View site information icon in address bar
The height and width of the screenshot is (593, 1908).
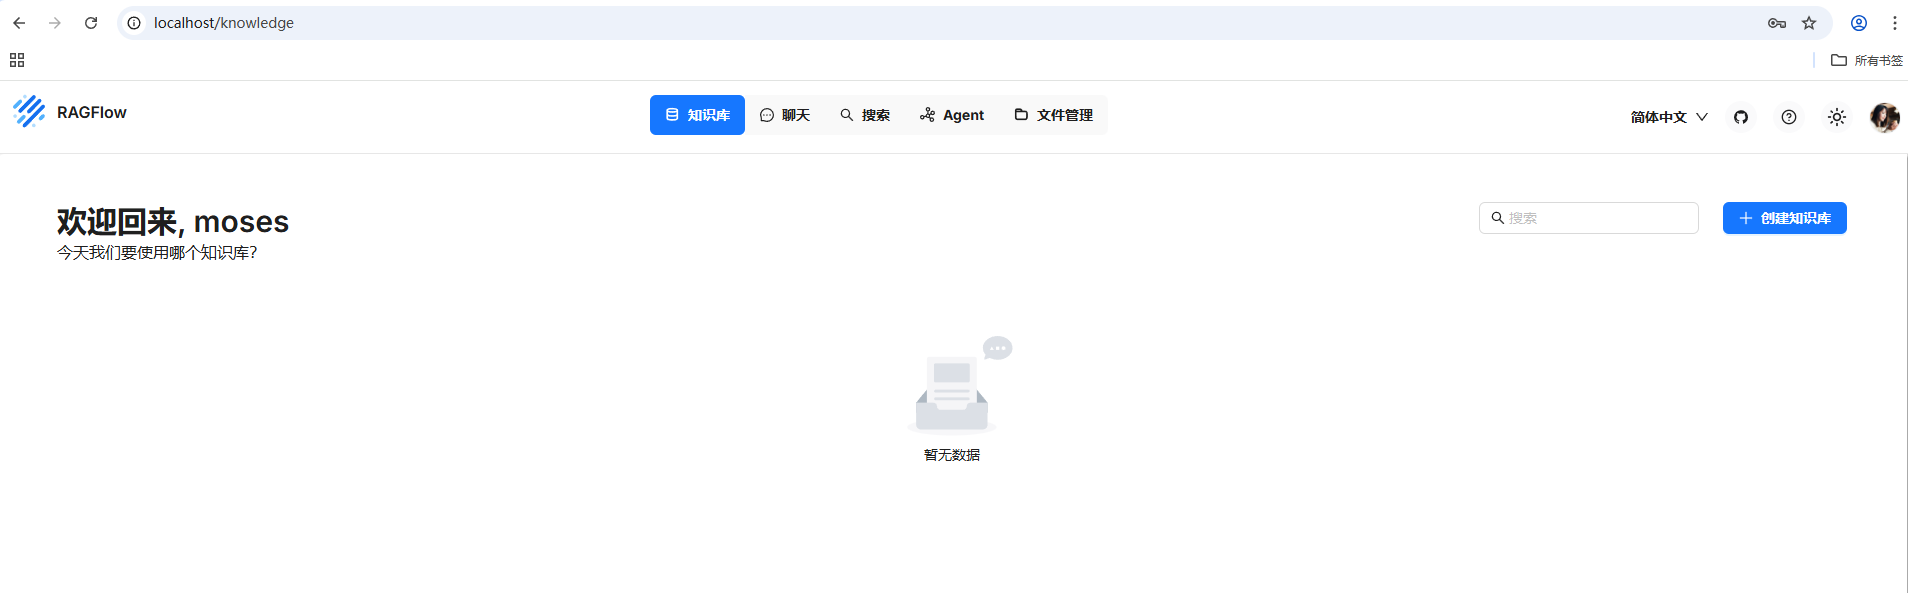pos(134,23)
